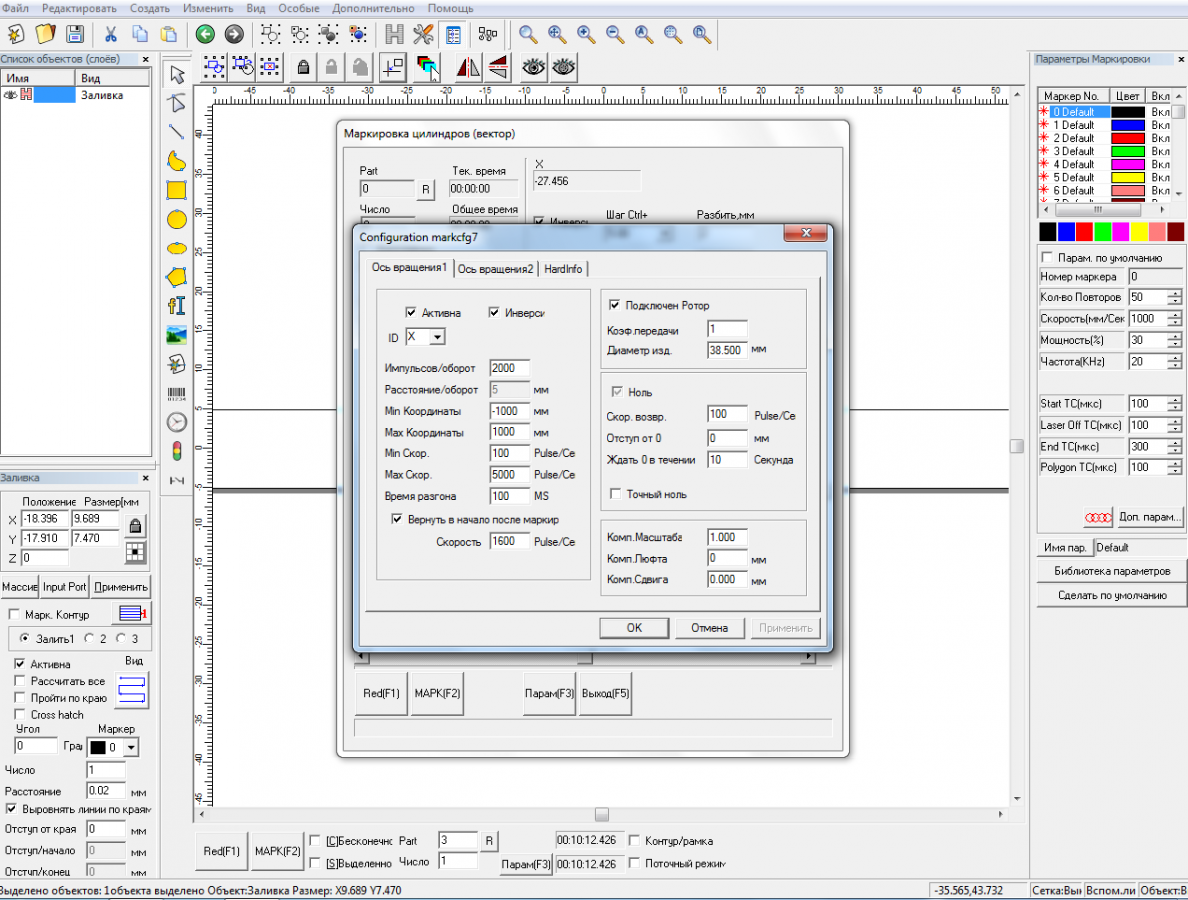
Task: Open the axis ID dropdown
Action: (x=437, y=338)
